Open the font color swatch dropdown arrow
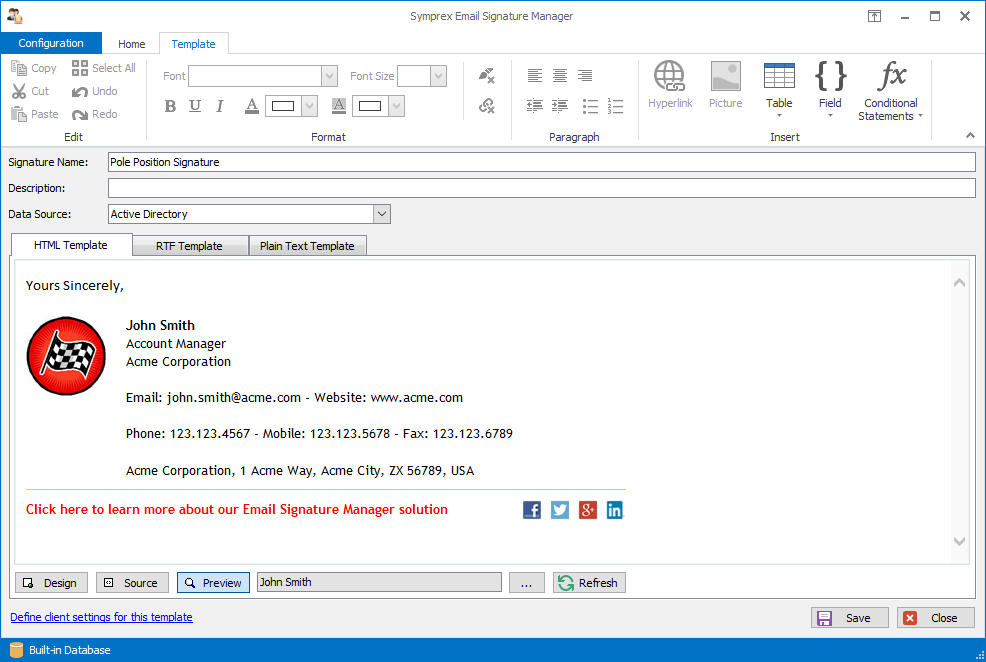This screenshot has width=986, height=662. pos(309,106)
